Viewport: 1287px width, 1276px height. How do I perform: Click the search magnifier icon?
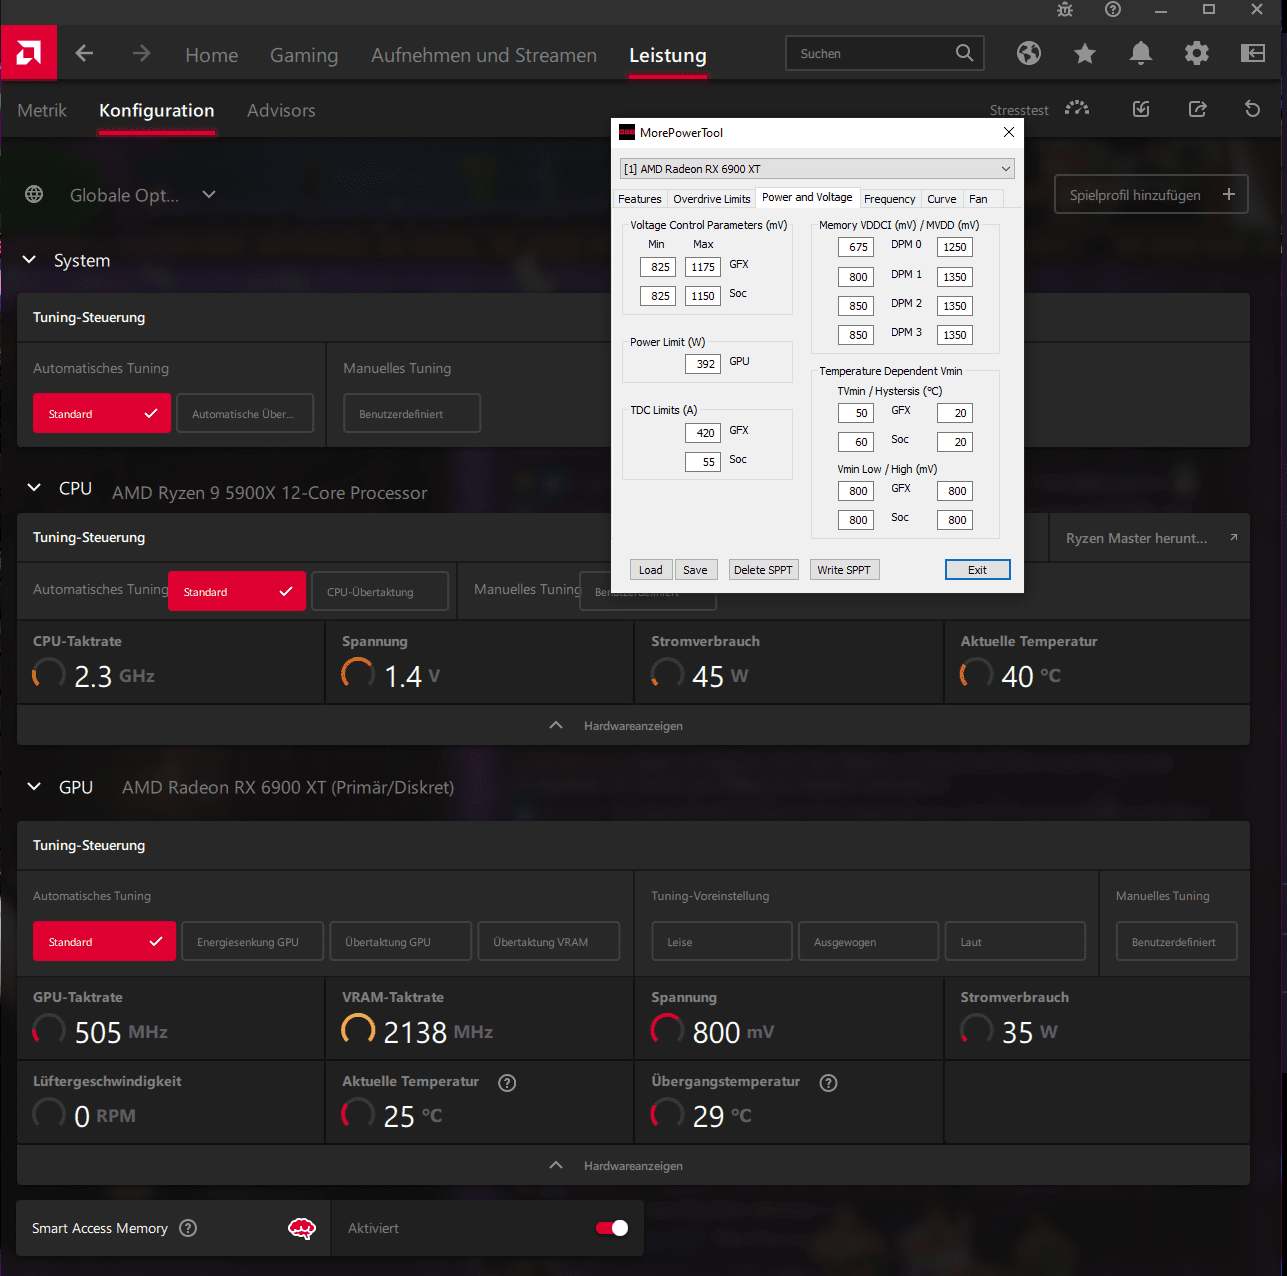(964, 53)
